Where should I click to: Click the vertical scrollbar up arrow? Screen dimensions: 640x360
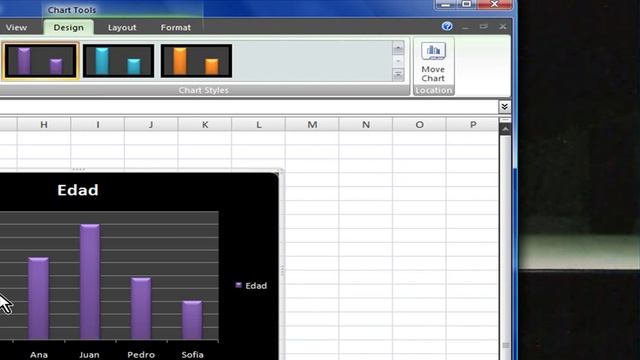[505, 129]
